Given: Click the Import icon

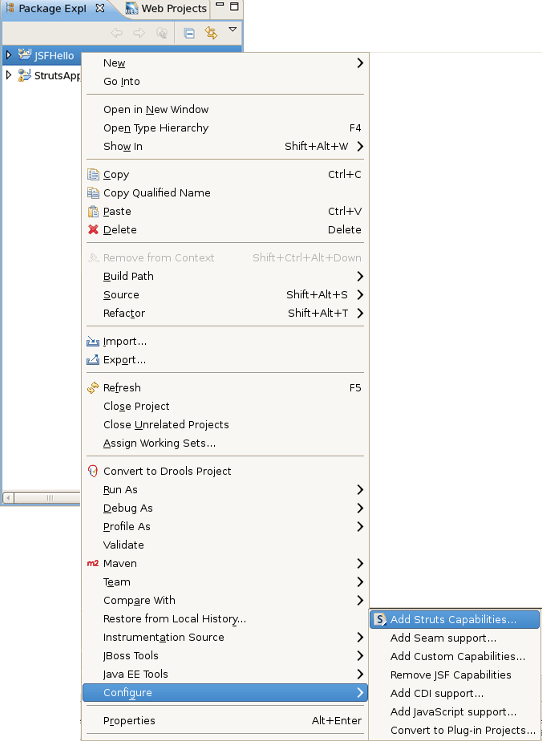Looking at the screenshot, I should [x=93, y=342].
